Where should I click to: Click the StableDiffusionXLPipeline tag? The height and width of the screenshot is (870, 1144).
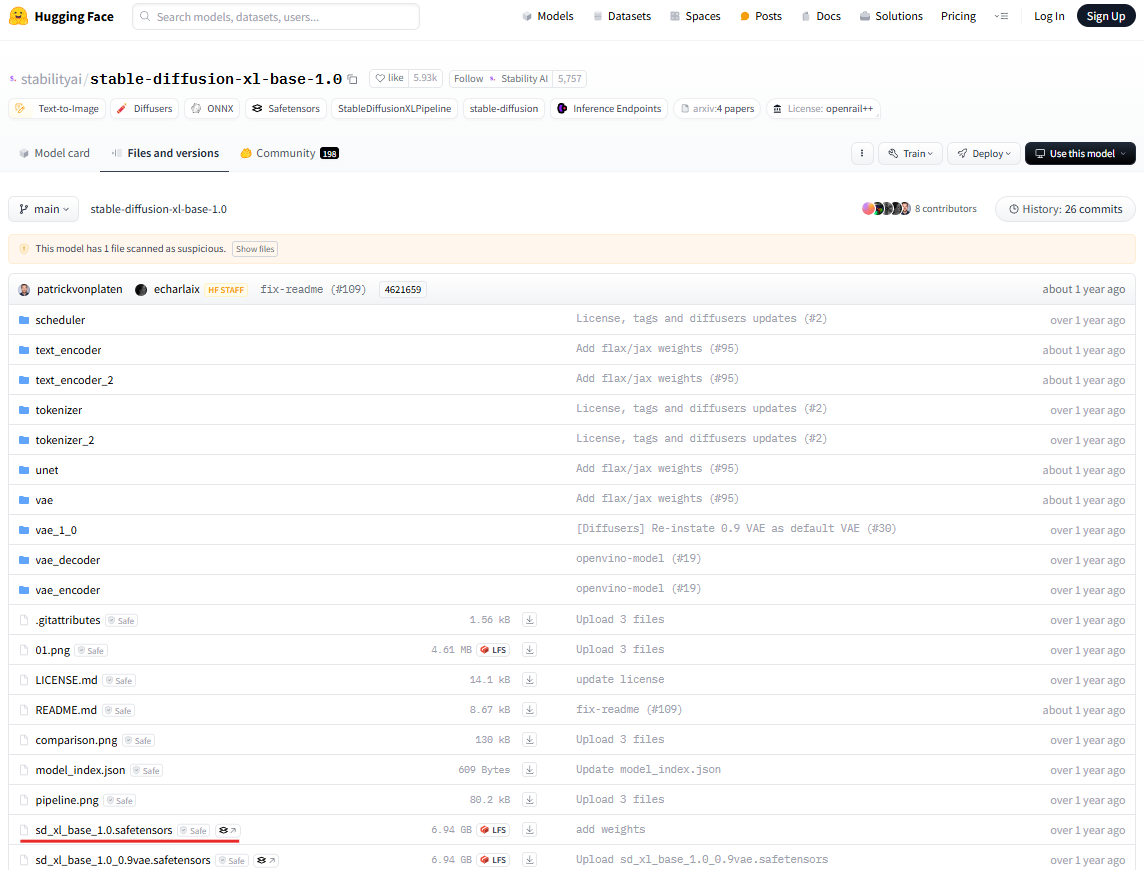(x=394, y=109)
